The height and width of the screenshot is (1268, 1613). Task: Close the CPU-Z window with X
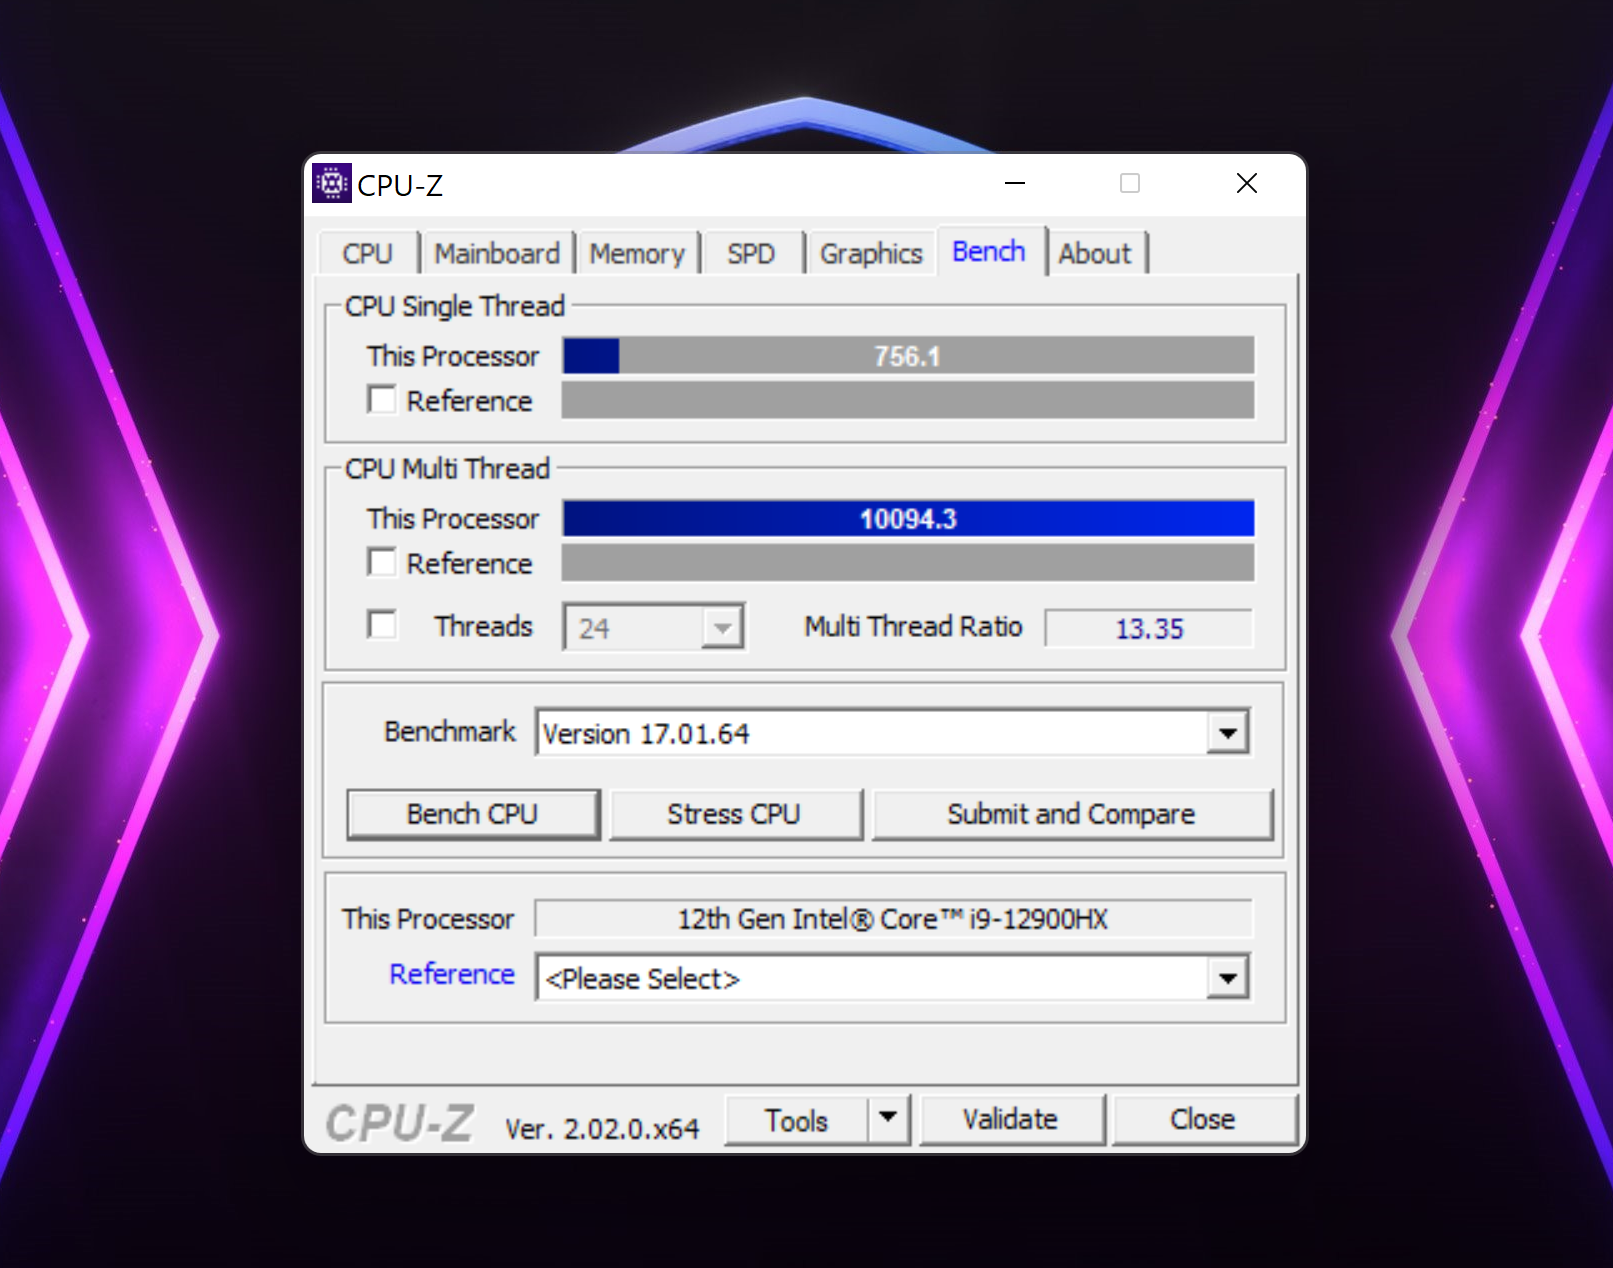[x=1246, y=183]
